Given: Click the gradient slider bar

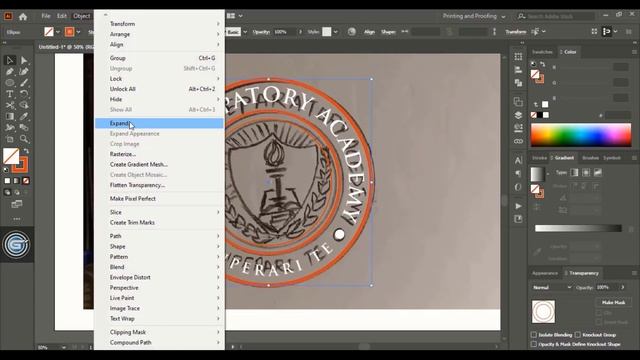Looking at the screenshot, I should [x=578, y=228].
